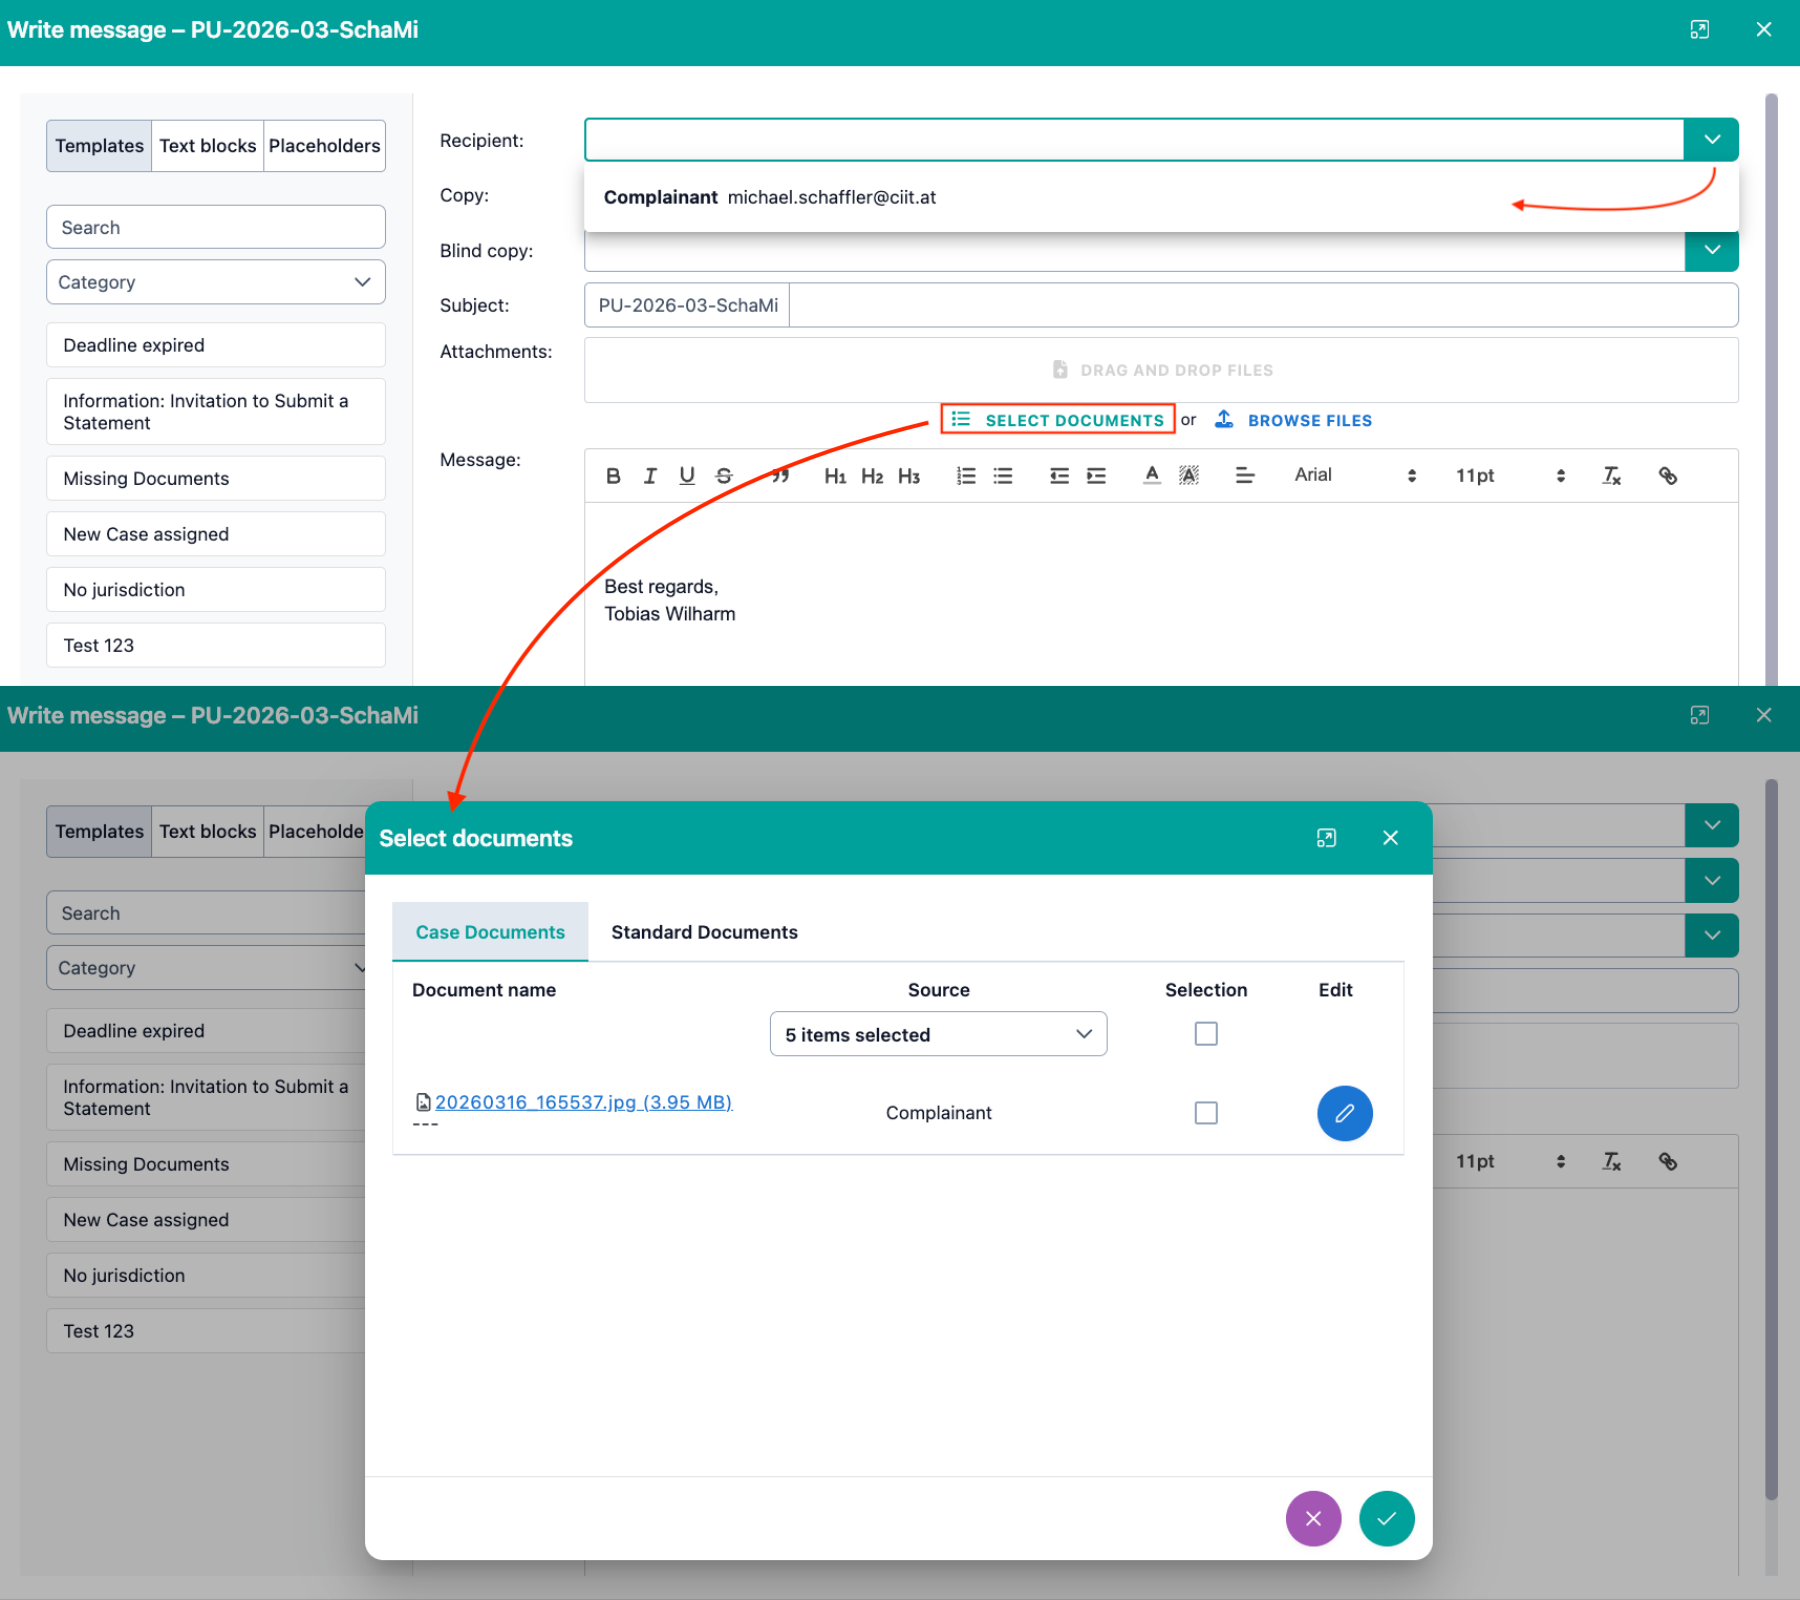Toggle Italic formatting in the message toolbar
The image size is (1800, 1600).
(x=650, y=476)
